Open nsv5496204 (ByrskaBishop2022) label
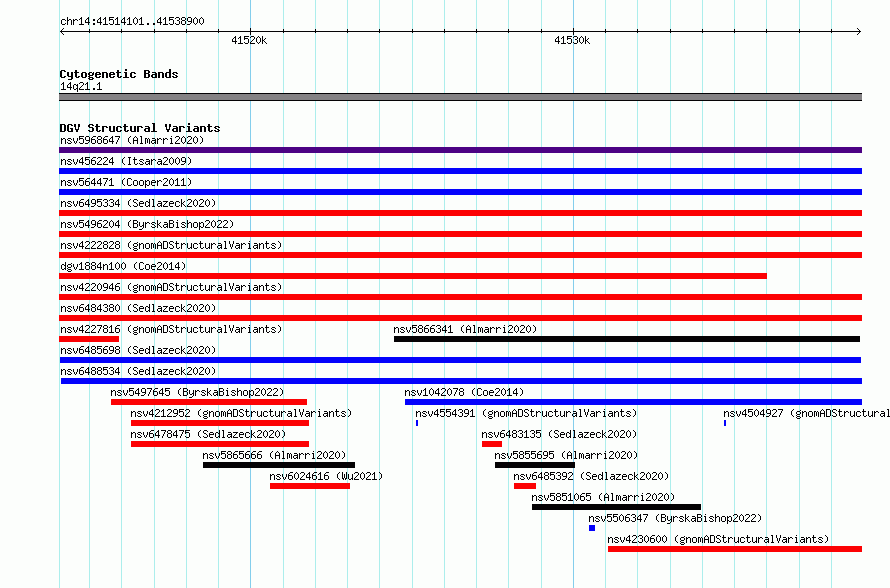890x588 pixels. click(x=147, y=224)
